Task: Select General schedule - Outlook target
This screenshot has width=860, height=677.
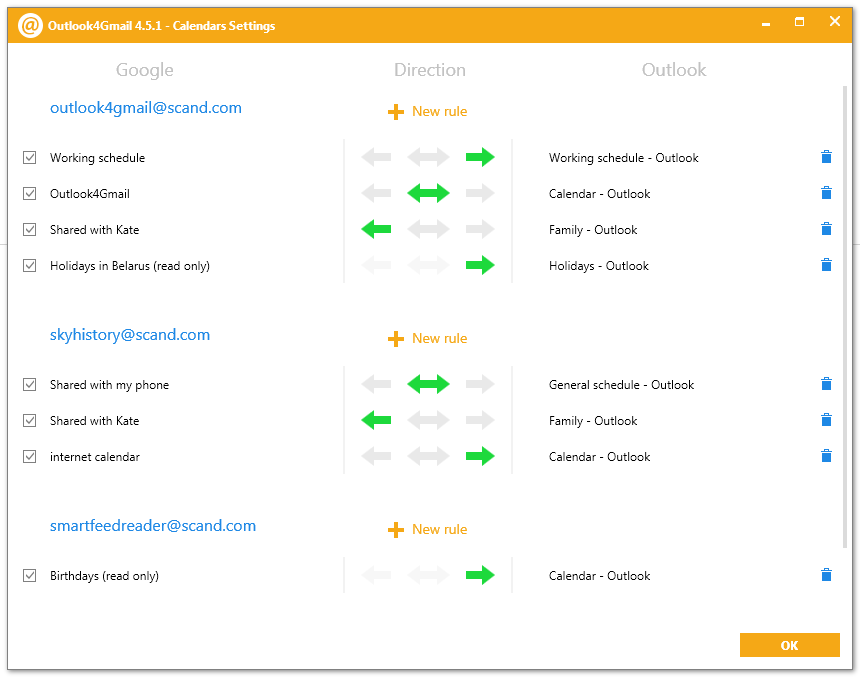Action: pos(621,385)
